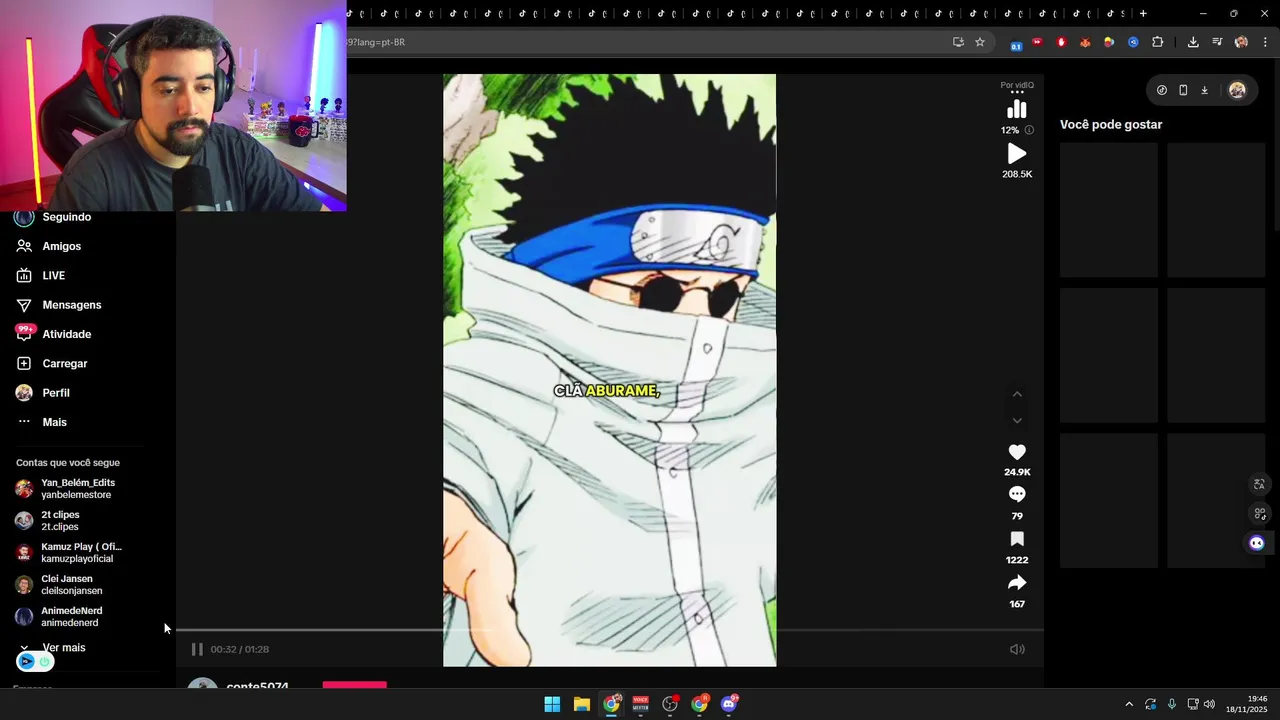Save video with the bookmark icon
The image size is (1280, 720).
1017,539
